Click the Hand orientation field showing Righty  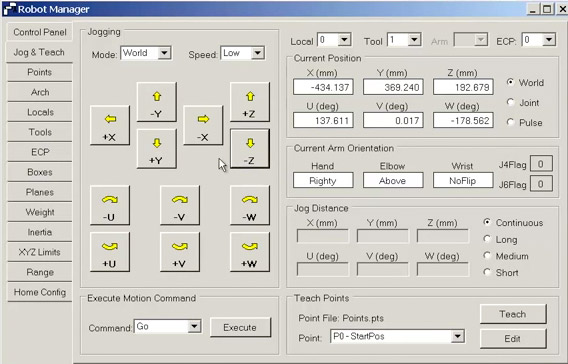pyautogui.click(x=323, y=180)
